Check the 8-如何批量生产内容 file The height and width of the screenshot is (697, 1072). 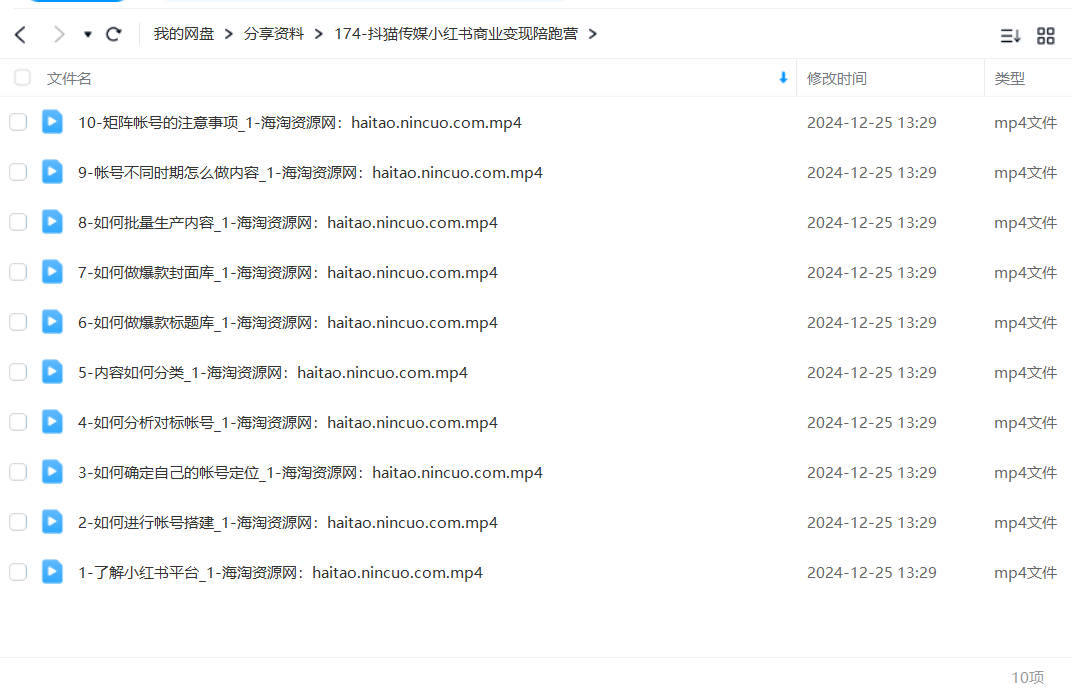tap(18, 222)
